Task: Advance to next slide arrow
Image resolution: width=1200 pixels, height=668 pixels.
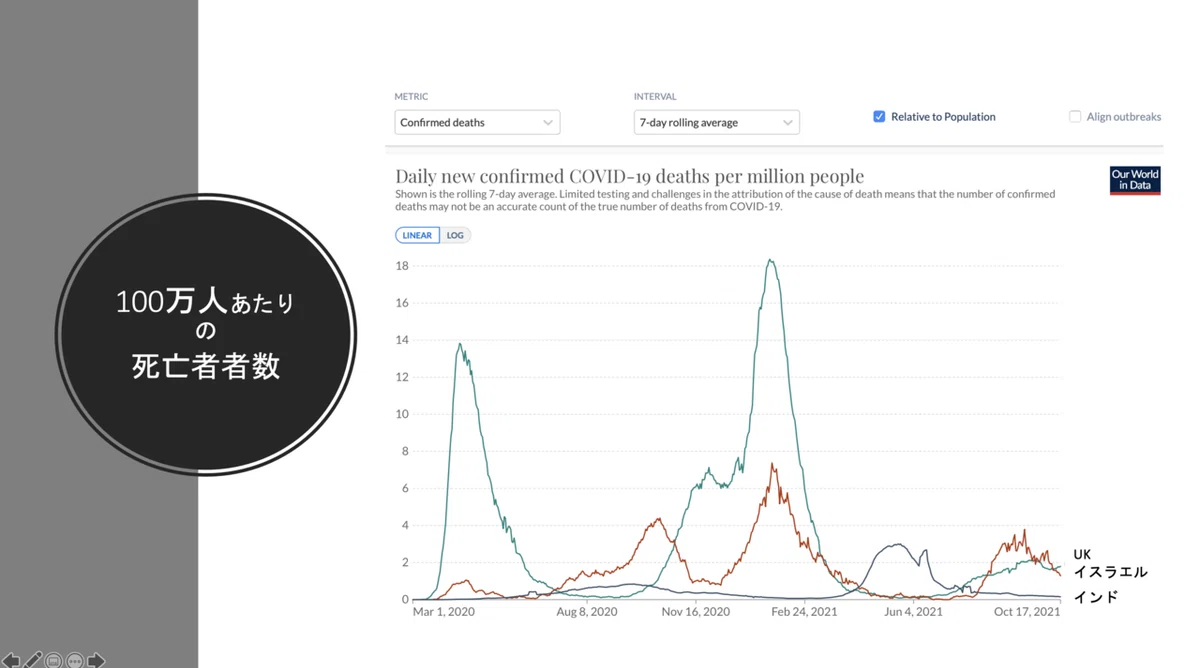Action: click(x=96, y=660)
